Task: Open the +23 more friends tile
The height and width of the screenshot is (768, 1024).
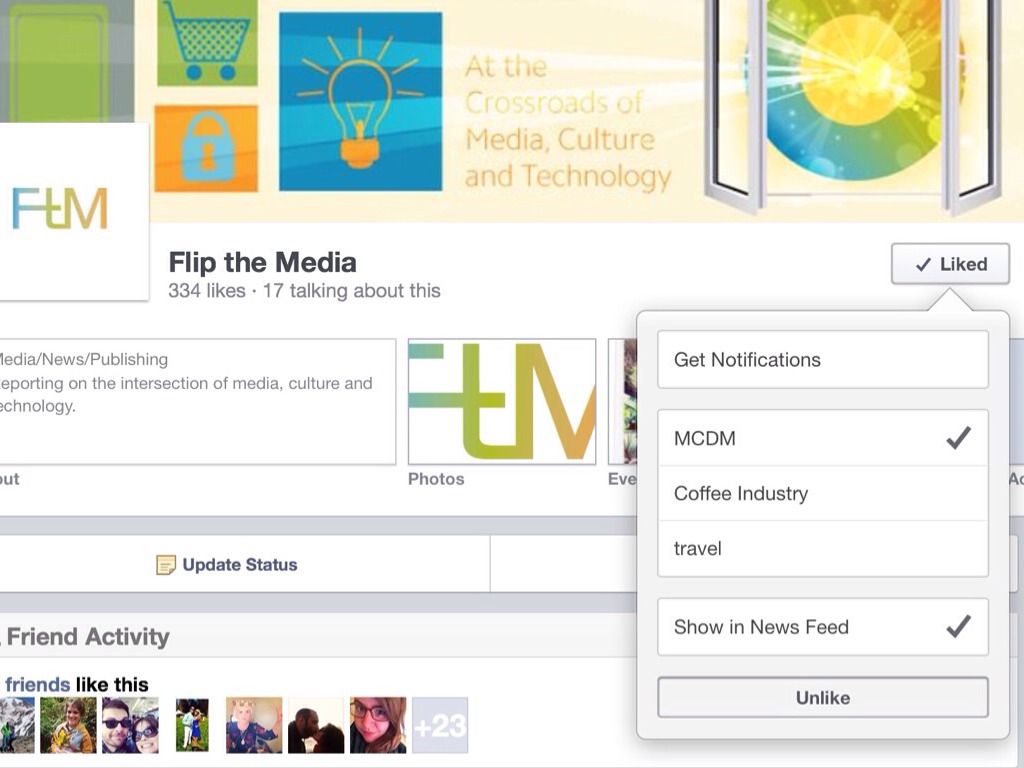Action: [440, 725]
